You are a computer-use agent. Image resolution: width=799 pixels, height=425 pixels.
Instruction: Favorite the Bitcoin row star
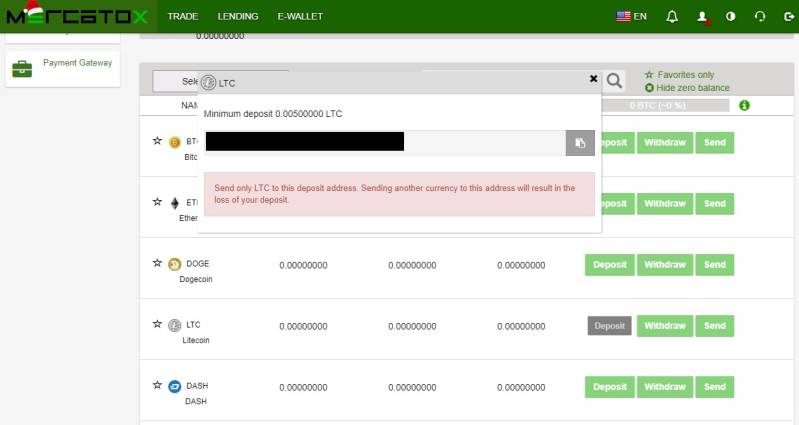tap(157, 141)
